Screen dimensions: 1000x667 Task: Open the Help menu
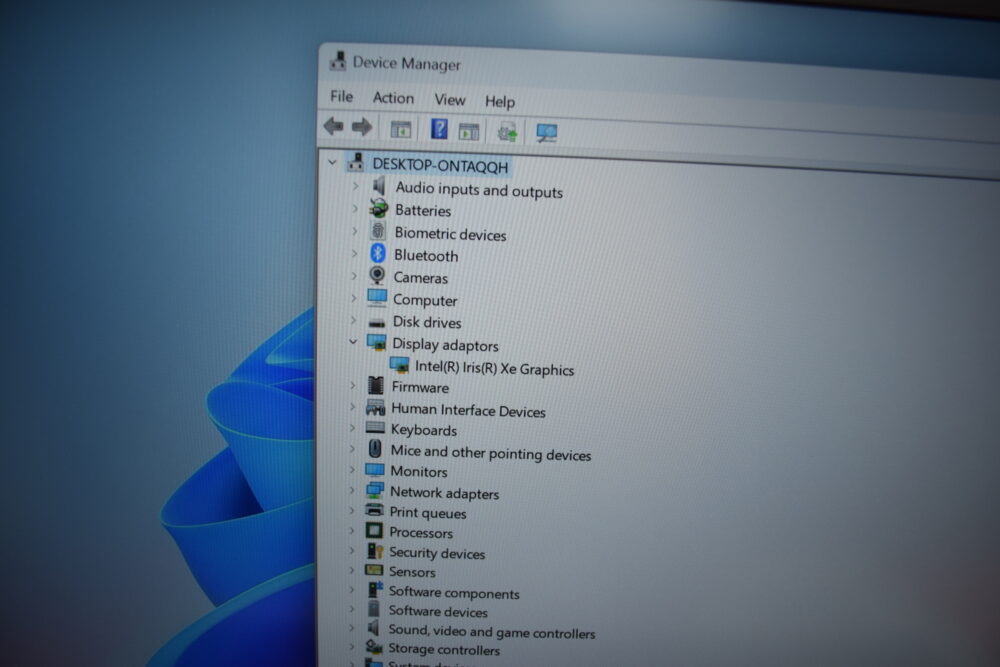(x=499, y=101)
